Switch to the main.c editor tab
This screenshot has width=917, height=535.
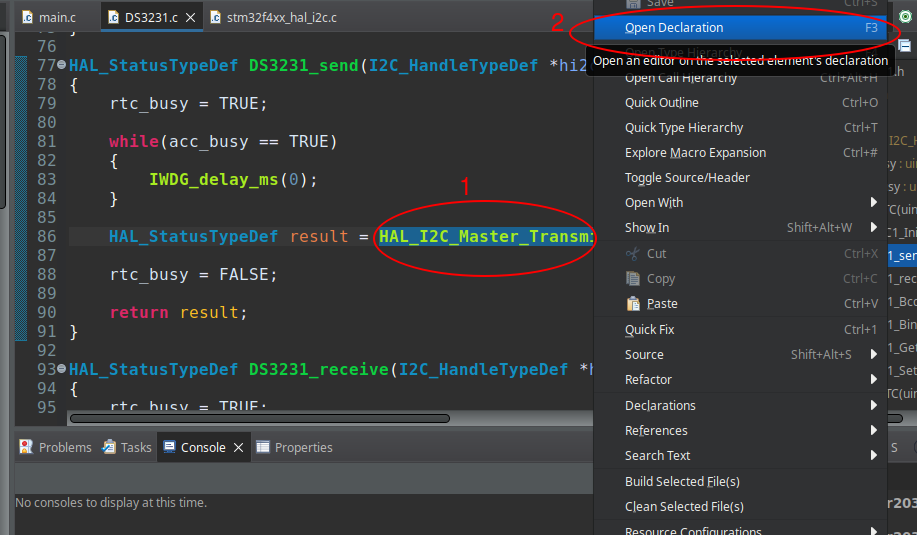(49, 18)
